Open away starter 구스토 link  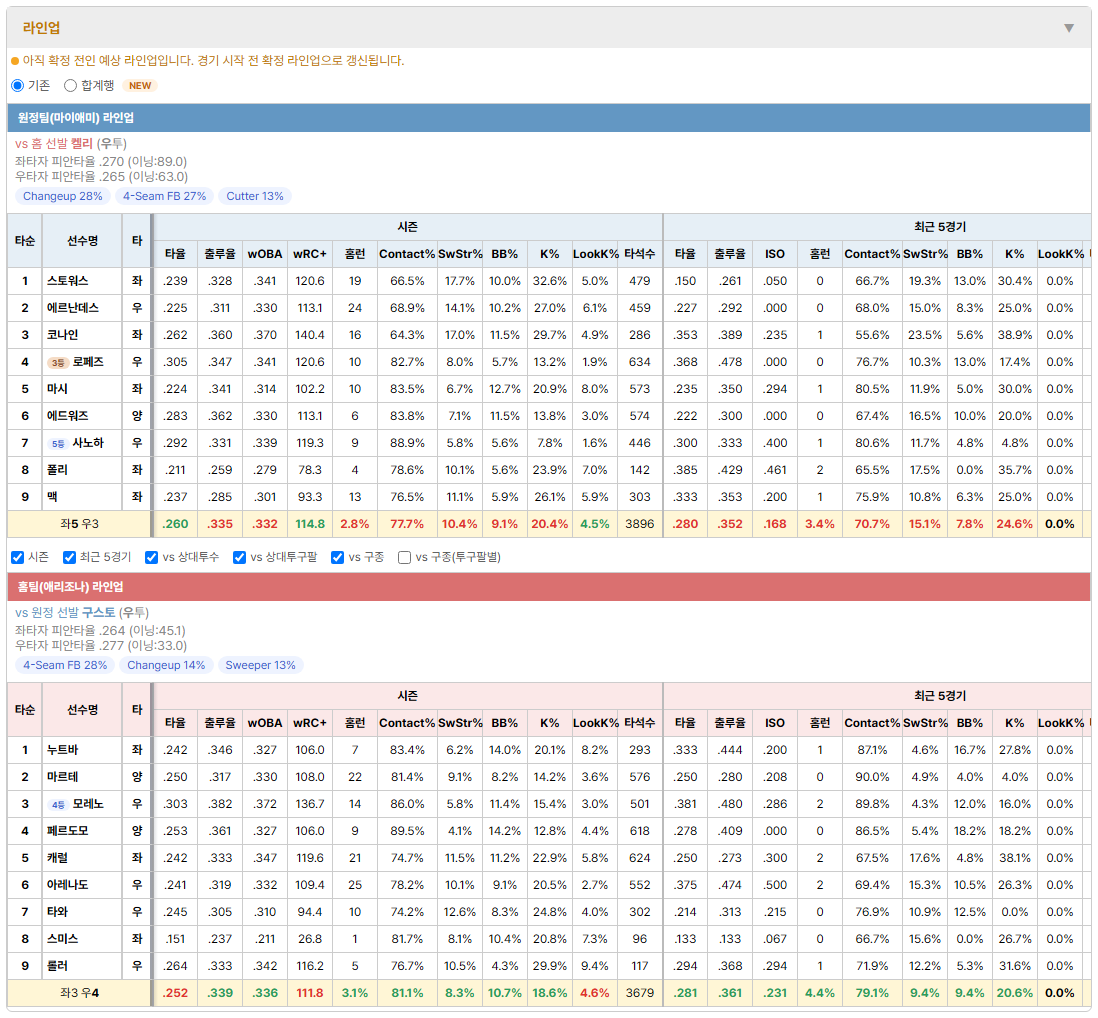click(x=98, y=613)
